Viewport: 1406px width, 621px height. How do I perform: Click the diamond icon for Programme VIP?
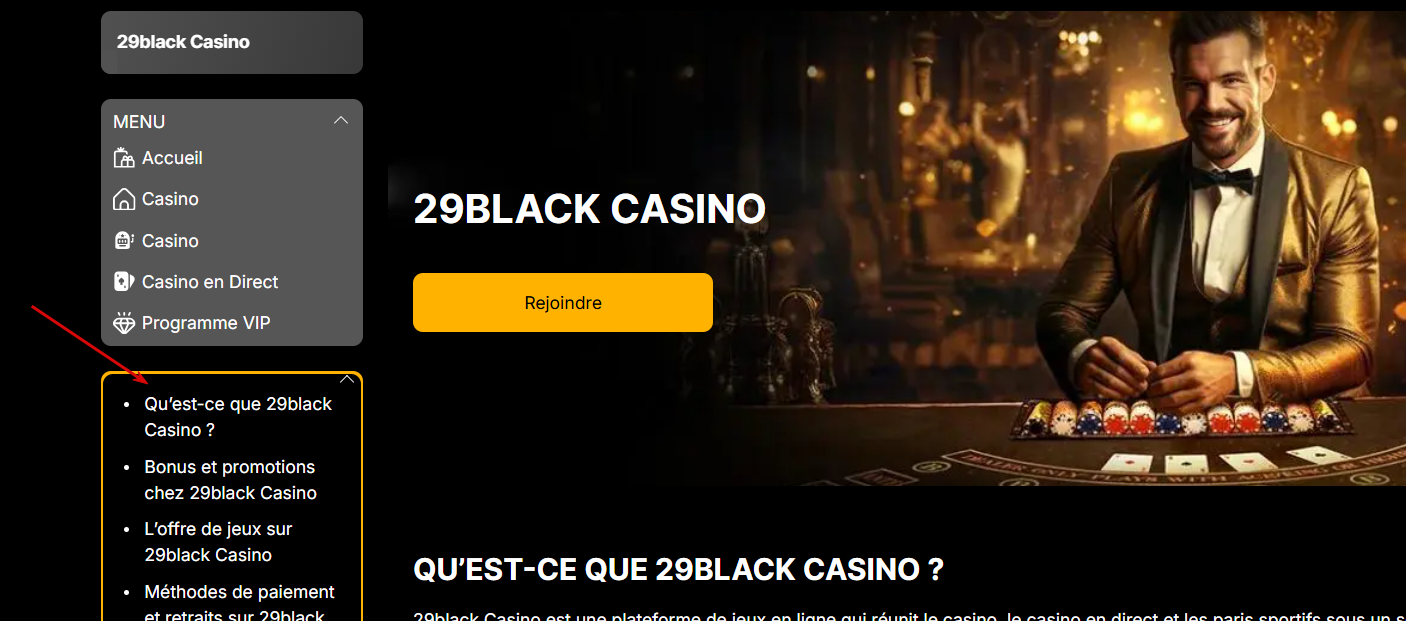(124, 323)
